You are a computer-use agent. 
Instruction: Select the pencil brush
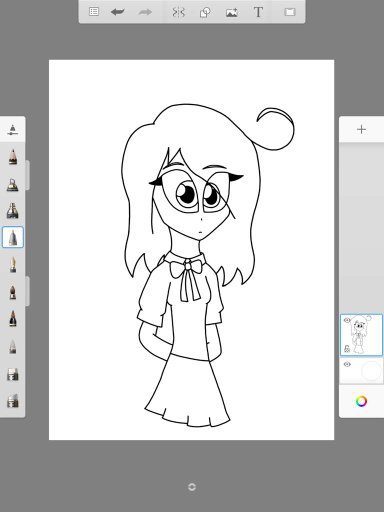click(x=13, y=157)
